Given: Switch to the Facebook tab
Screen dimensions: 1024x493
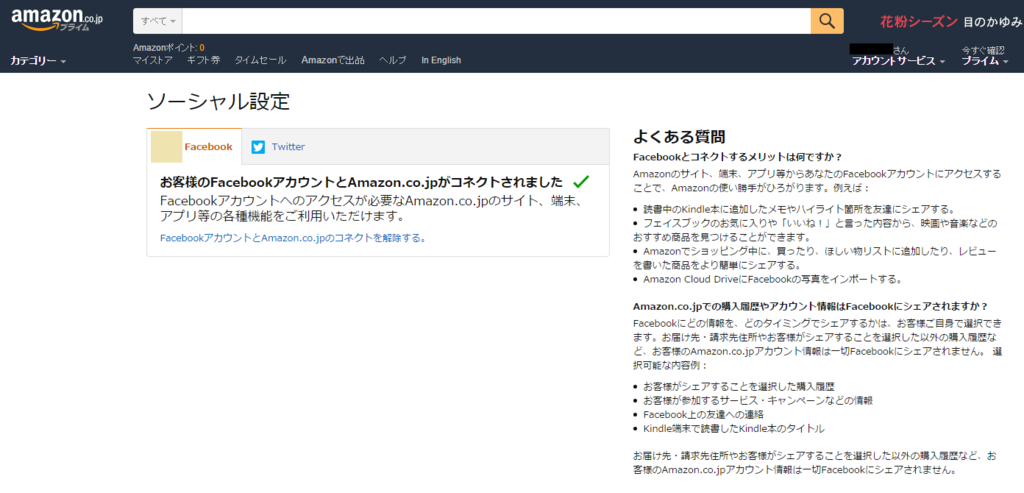Looking at the screenshot, I should tap(194, 146).
